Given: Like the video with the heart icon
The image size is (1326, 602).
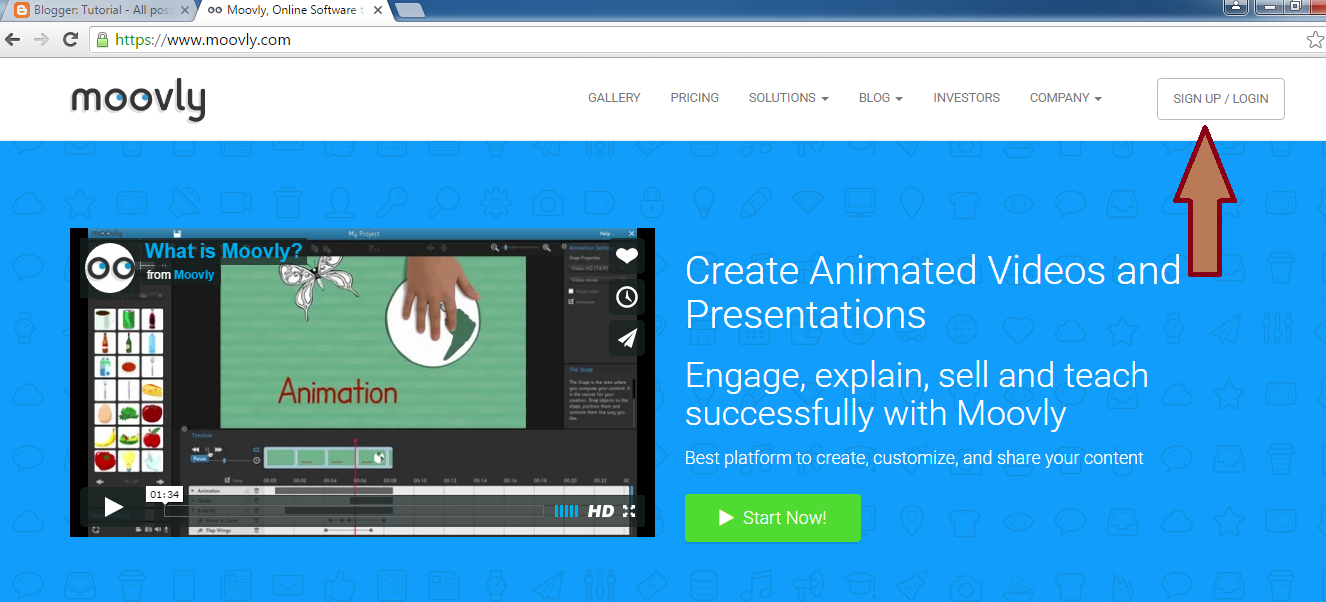Looking at the screenshot, I should [x=627, y=256].
